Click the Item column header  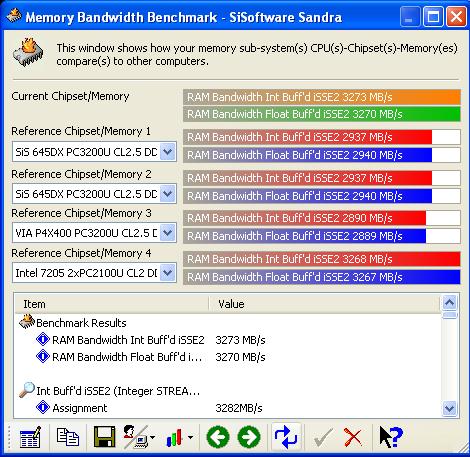(112, 304)
